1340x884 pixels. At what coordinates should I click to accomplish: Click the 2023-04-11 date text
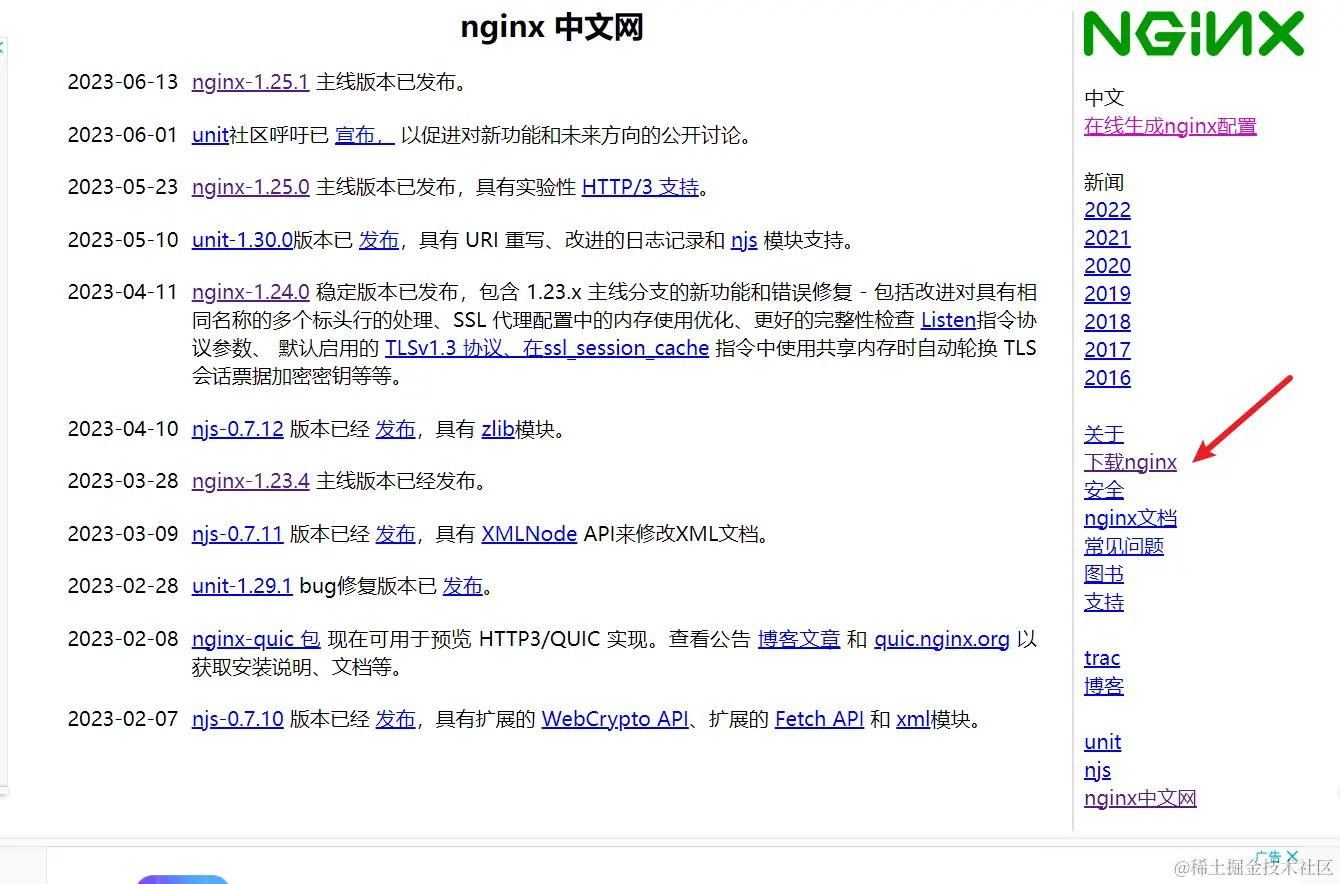(x=123, y=292)
